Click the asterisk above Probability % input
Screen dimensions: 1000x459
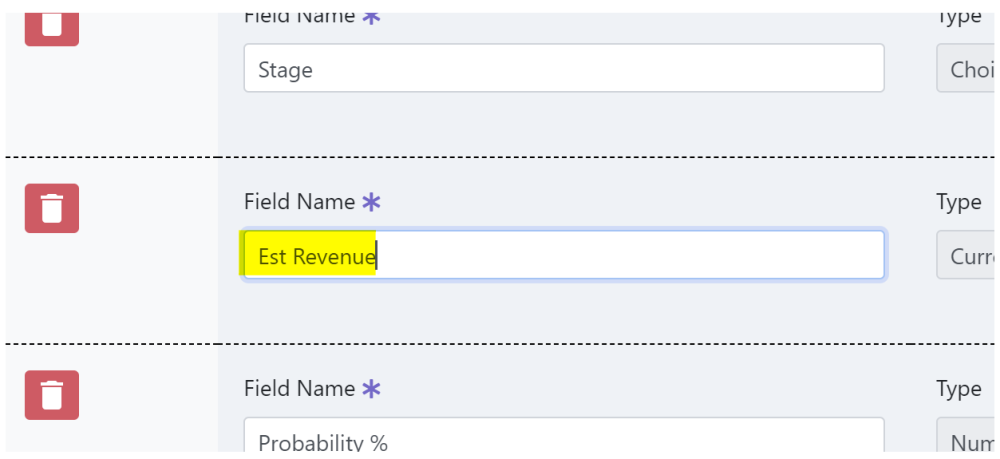tap(371, 389)
